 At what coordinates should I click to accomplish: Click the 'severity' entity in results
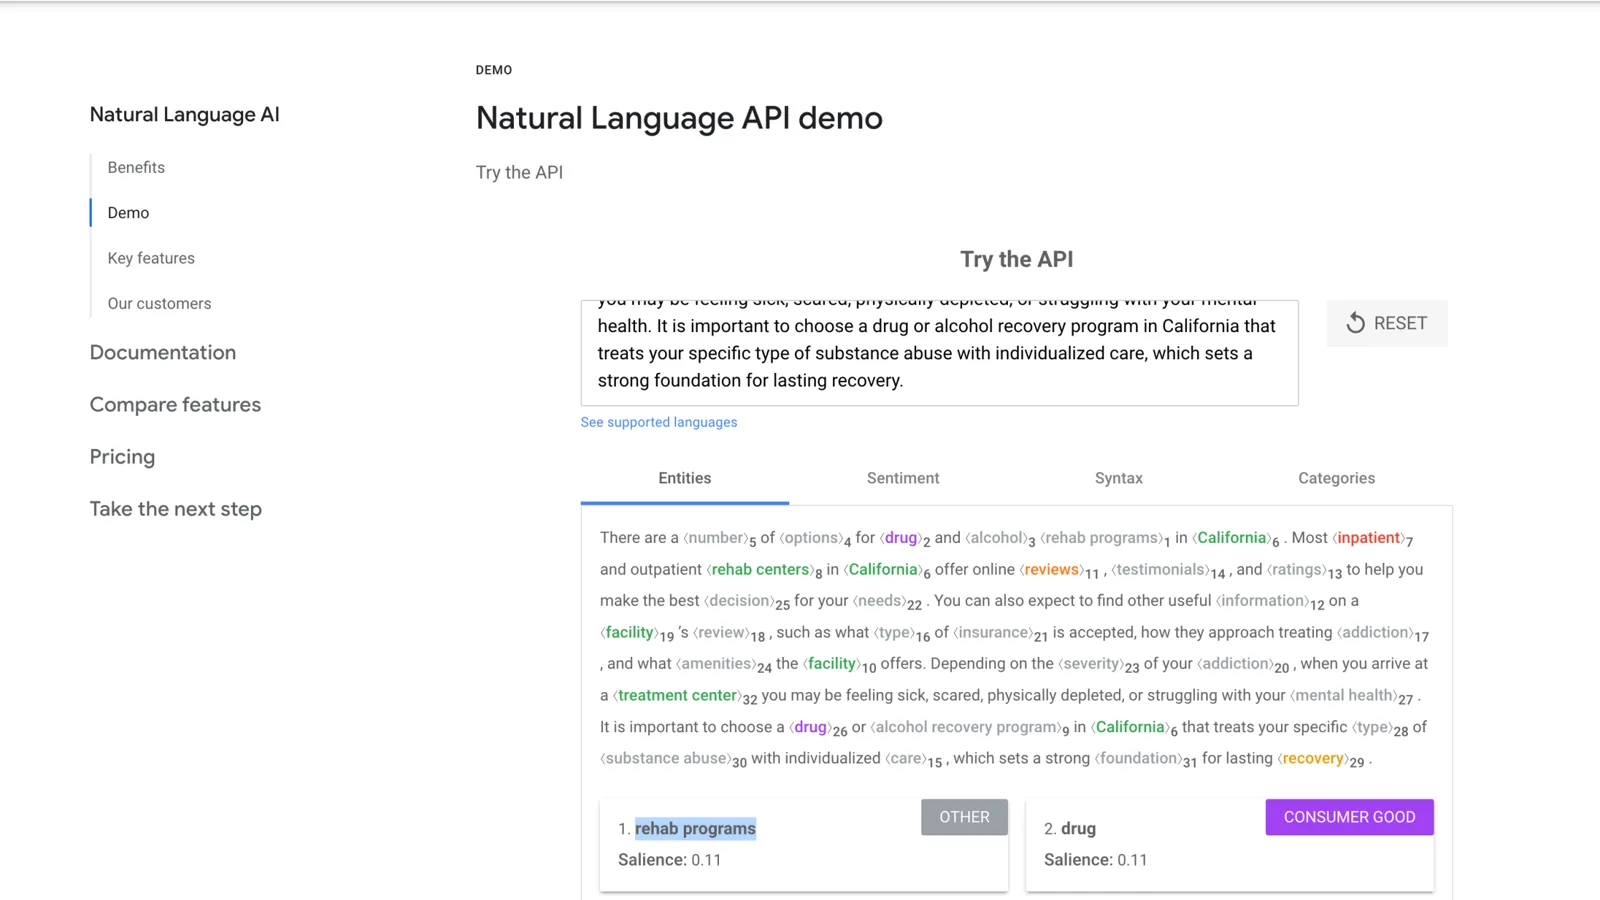click(1091, 663)
